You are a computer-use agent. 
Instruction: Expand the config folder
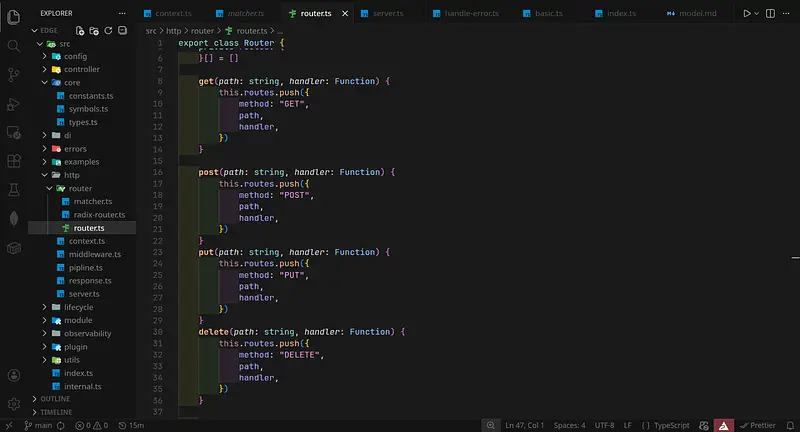[x=75, y=56]
